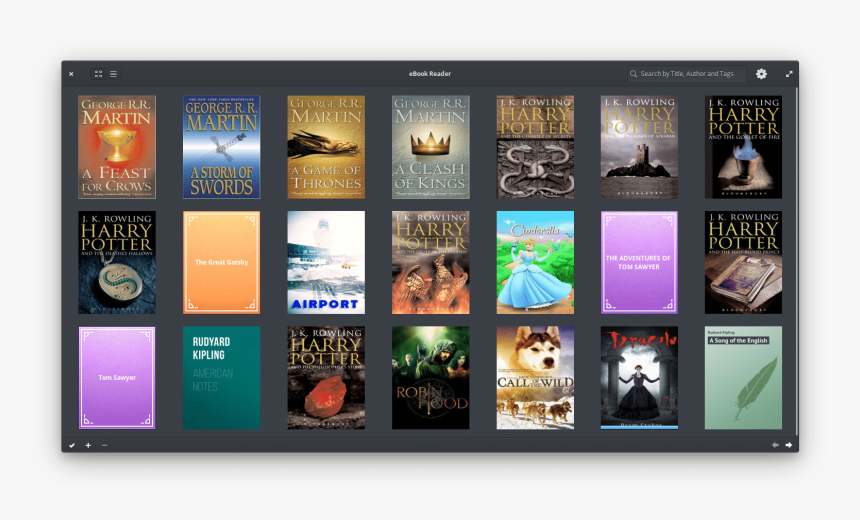This screenshot has width=860, height=520.
Task: Go to the previous library page arrow
Action: (775, 445)
